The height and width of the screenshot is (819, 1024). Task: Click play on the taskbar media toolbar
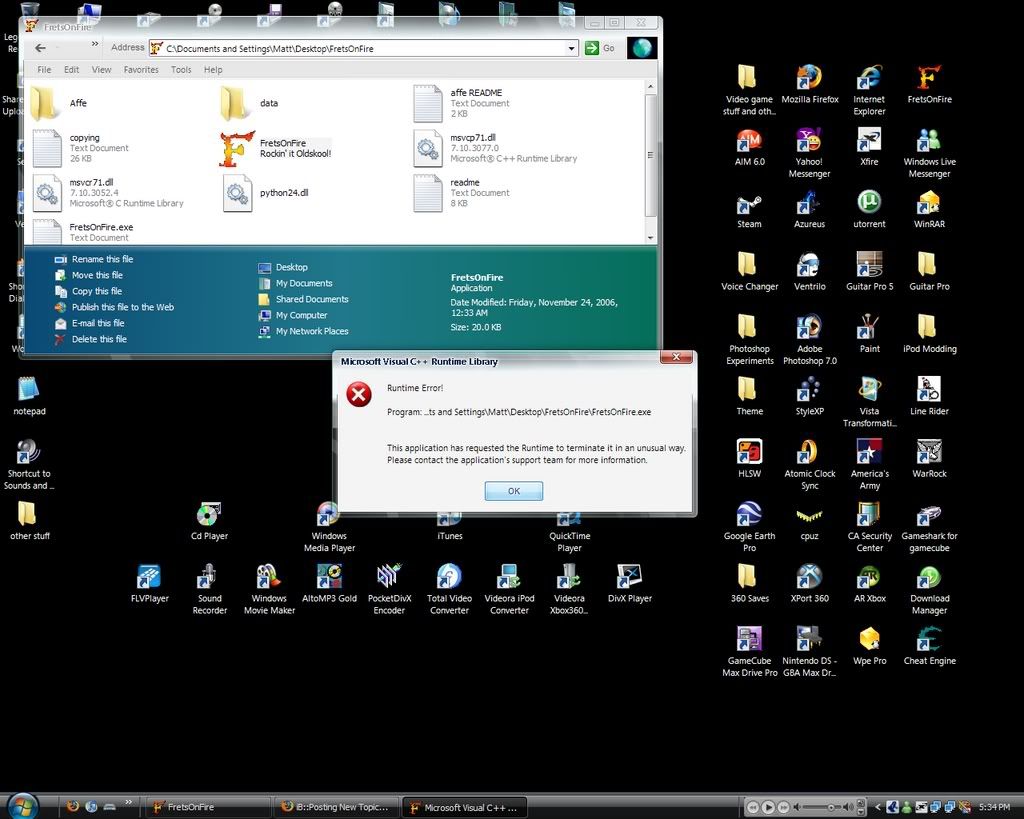[x=768, y=807]
